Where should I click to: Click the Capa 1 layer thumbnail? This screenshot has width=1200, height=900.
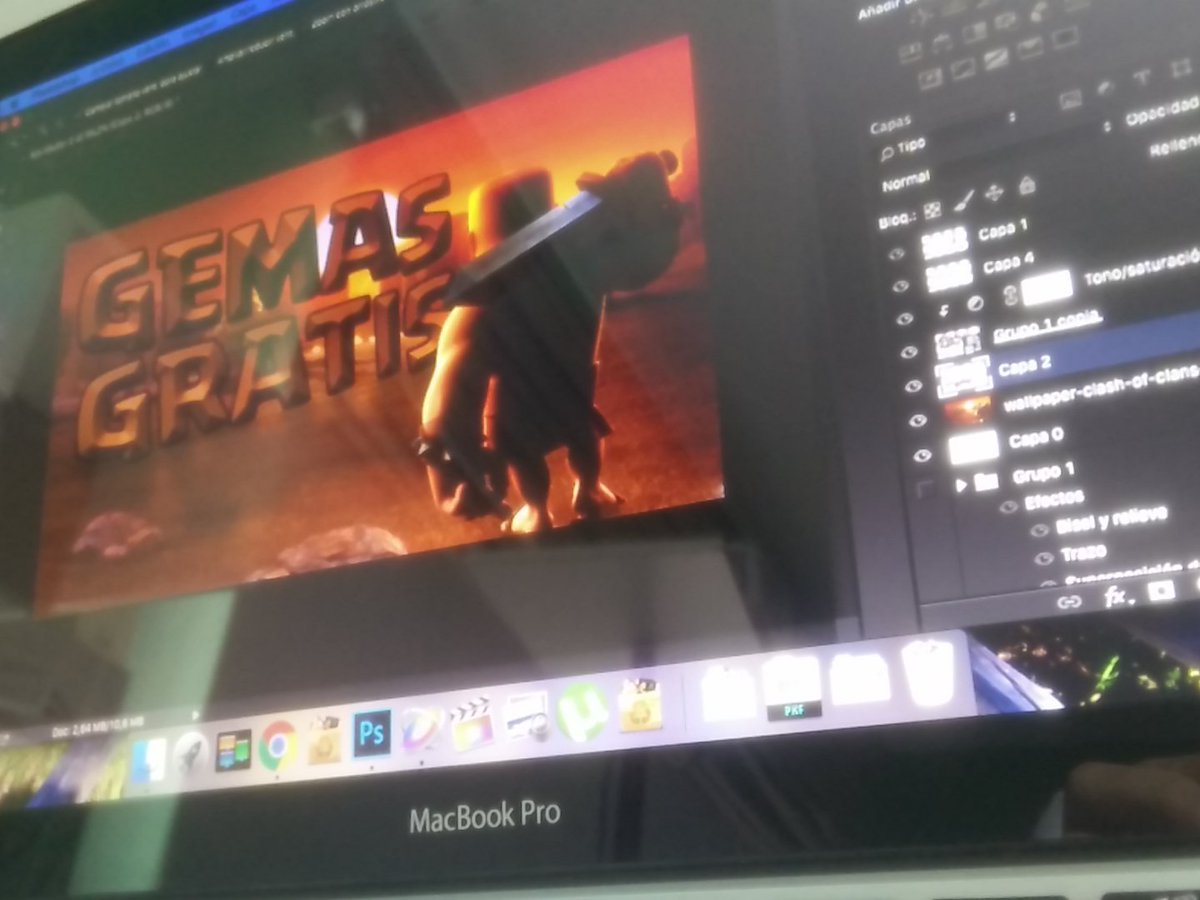[943, 241]
